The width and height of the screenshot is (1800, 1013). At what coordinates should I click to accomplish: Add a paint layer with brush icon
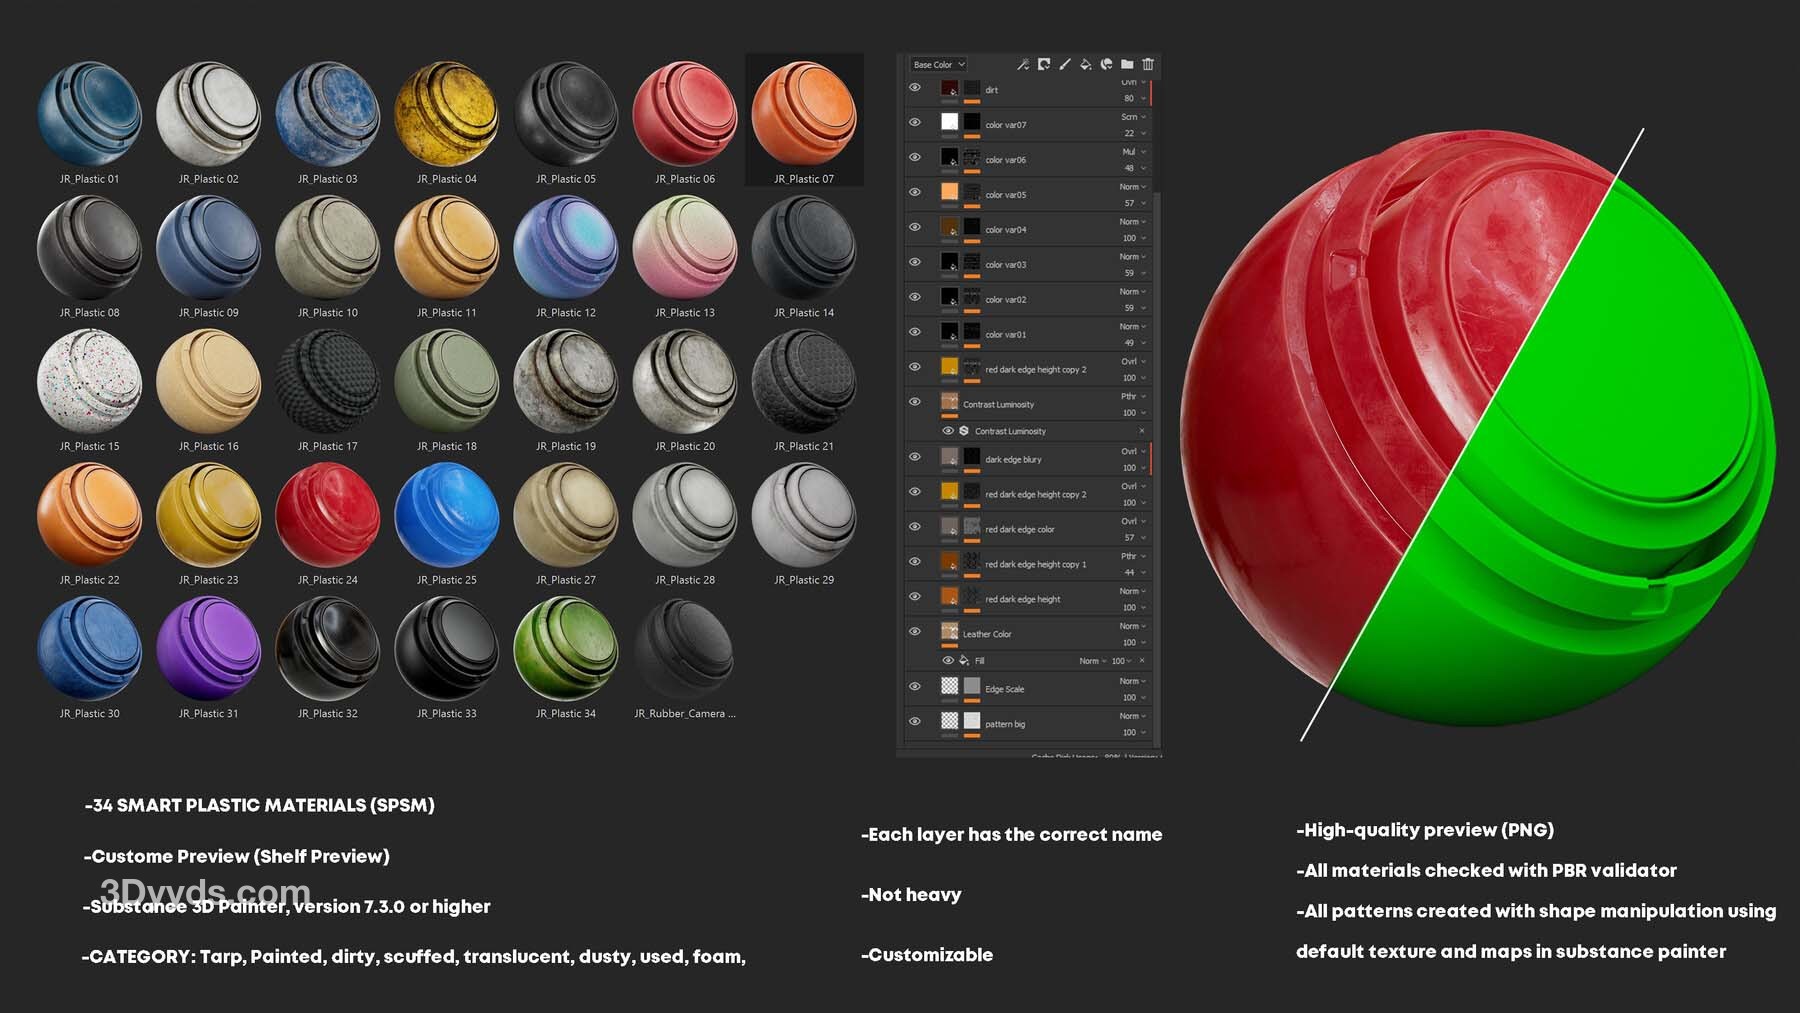[1065, 64]
